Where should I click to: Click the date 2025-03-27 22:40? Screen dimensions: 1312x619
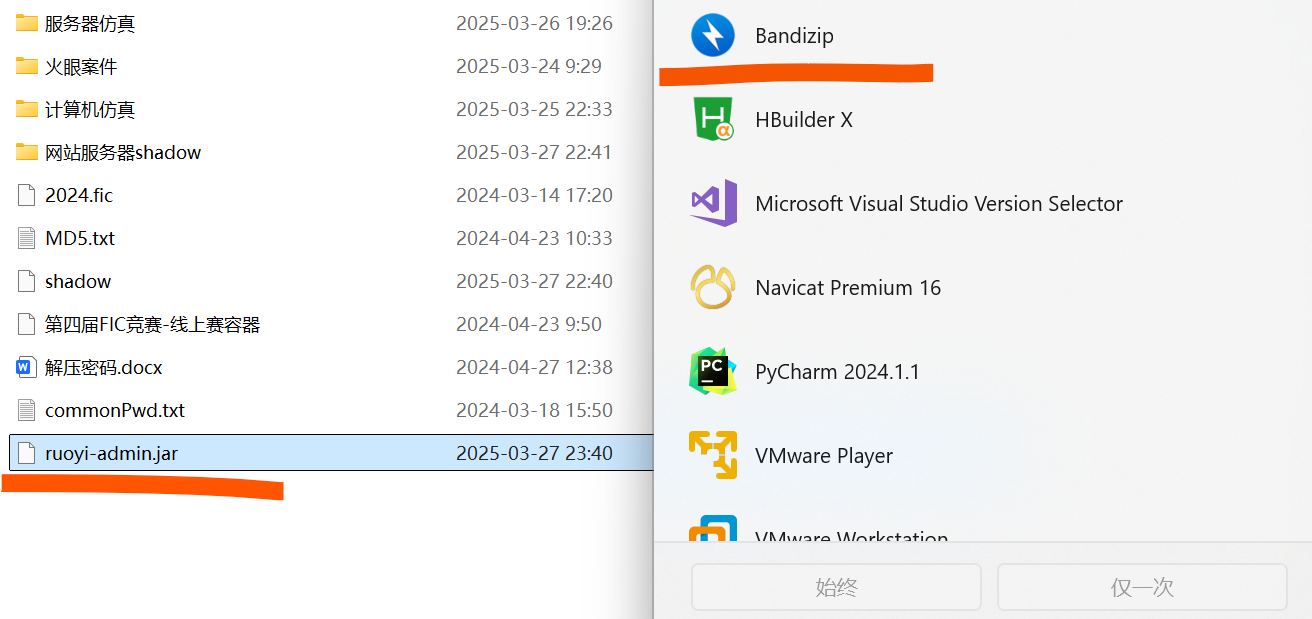534,281
